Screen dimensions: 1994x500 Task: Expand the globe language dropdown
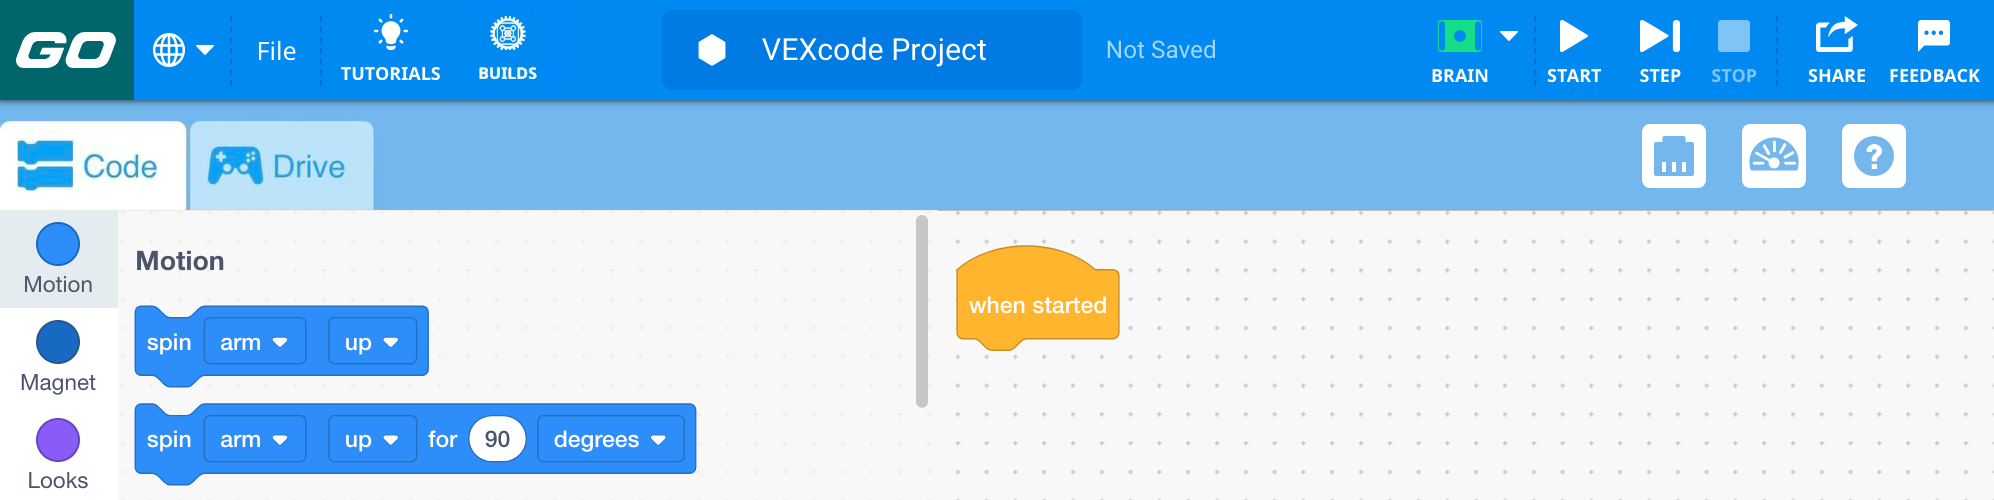point(183,50)
